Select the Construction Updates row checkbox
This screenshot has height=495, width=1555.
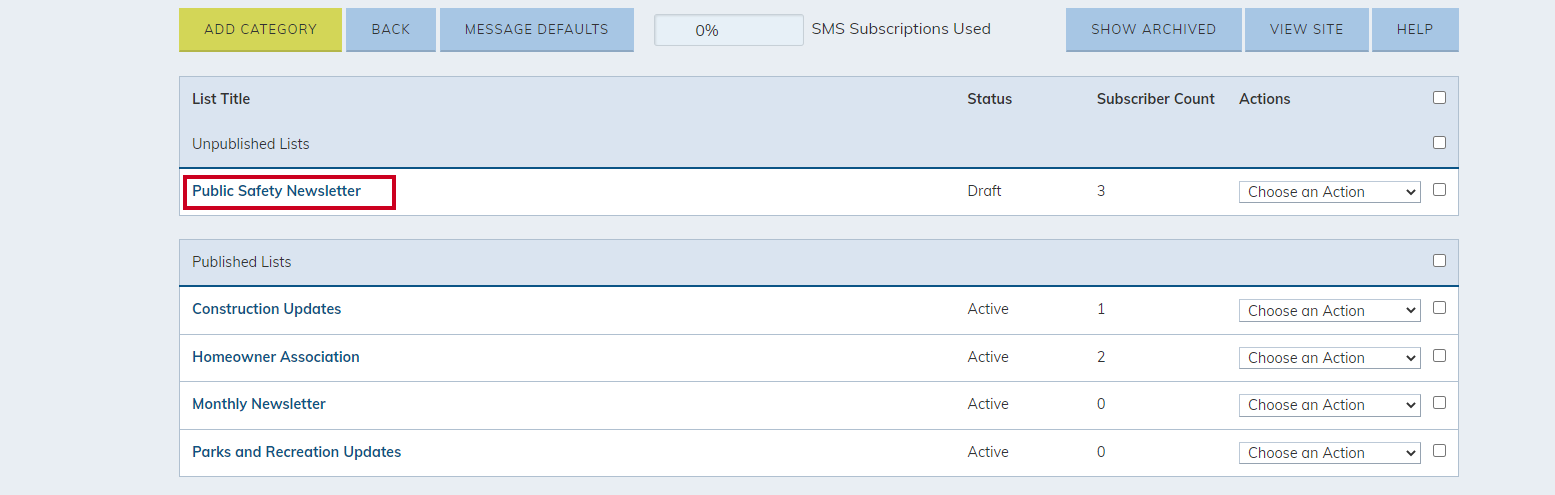pos(1439,307)
